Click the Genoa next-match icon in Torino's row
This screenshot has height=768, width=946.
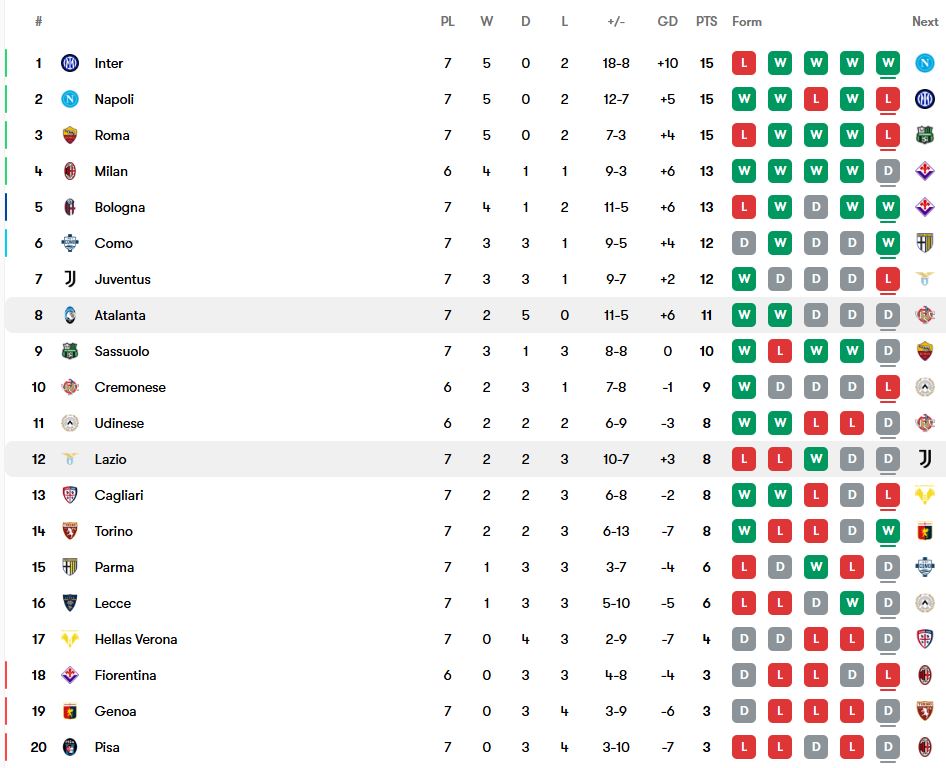(924, 531)
